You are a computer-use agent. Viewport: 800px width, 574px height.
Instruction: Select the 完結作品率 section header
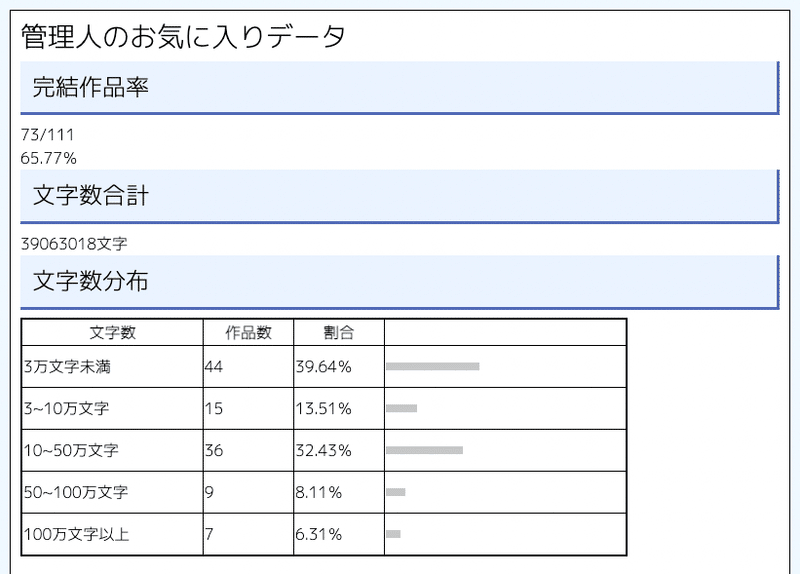coord(400,88)
